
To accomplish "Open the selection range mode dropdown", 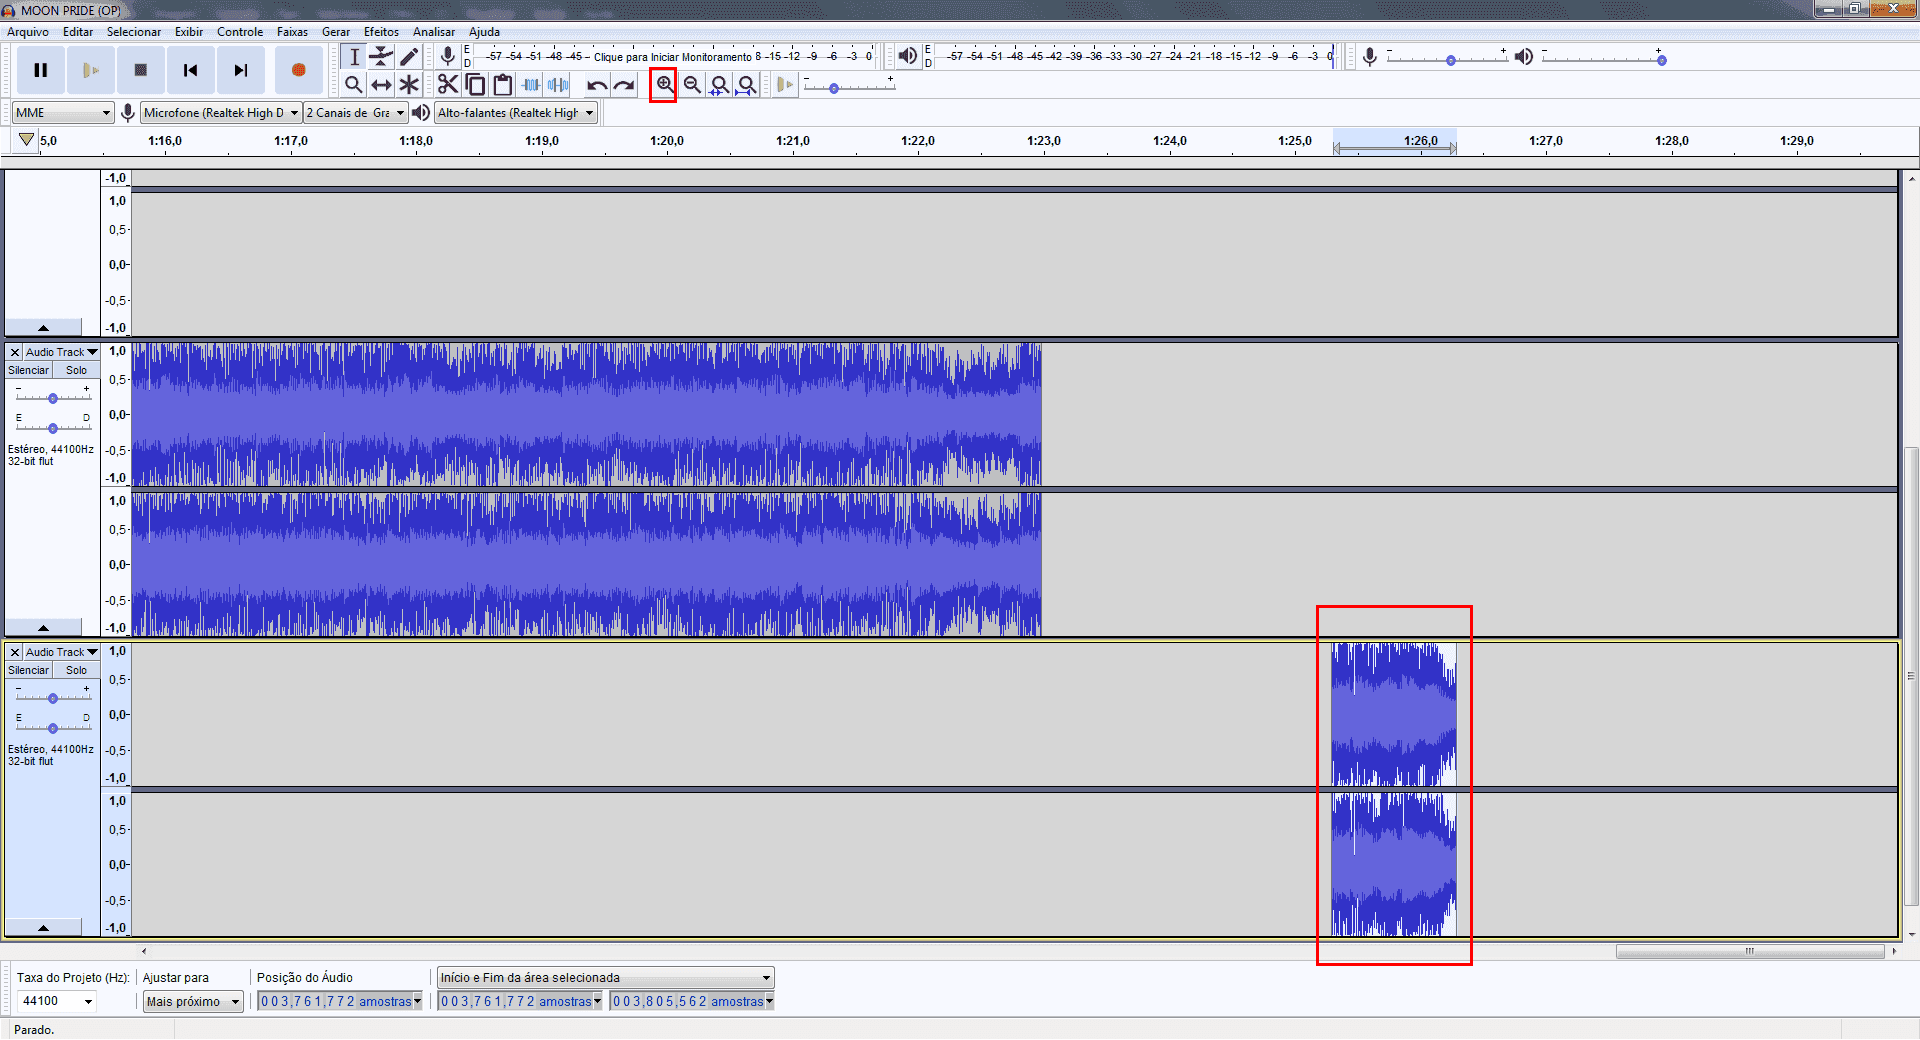I will (x=606, y=978).
